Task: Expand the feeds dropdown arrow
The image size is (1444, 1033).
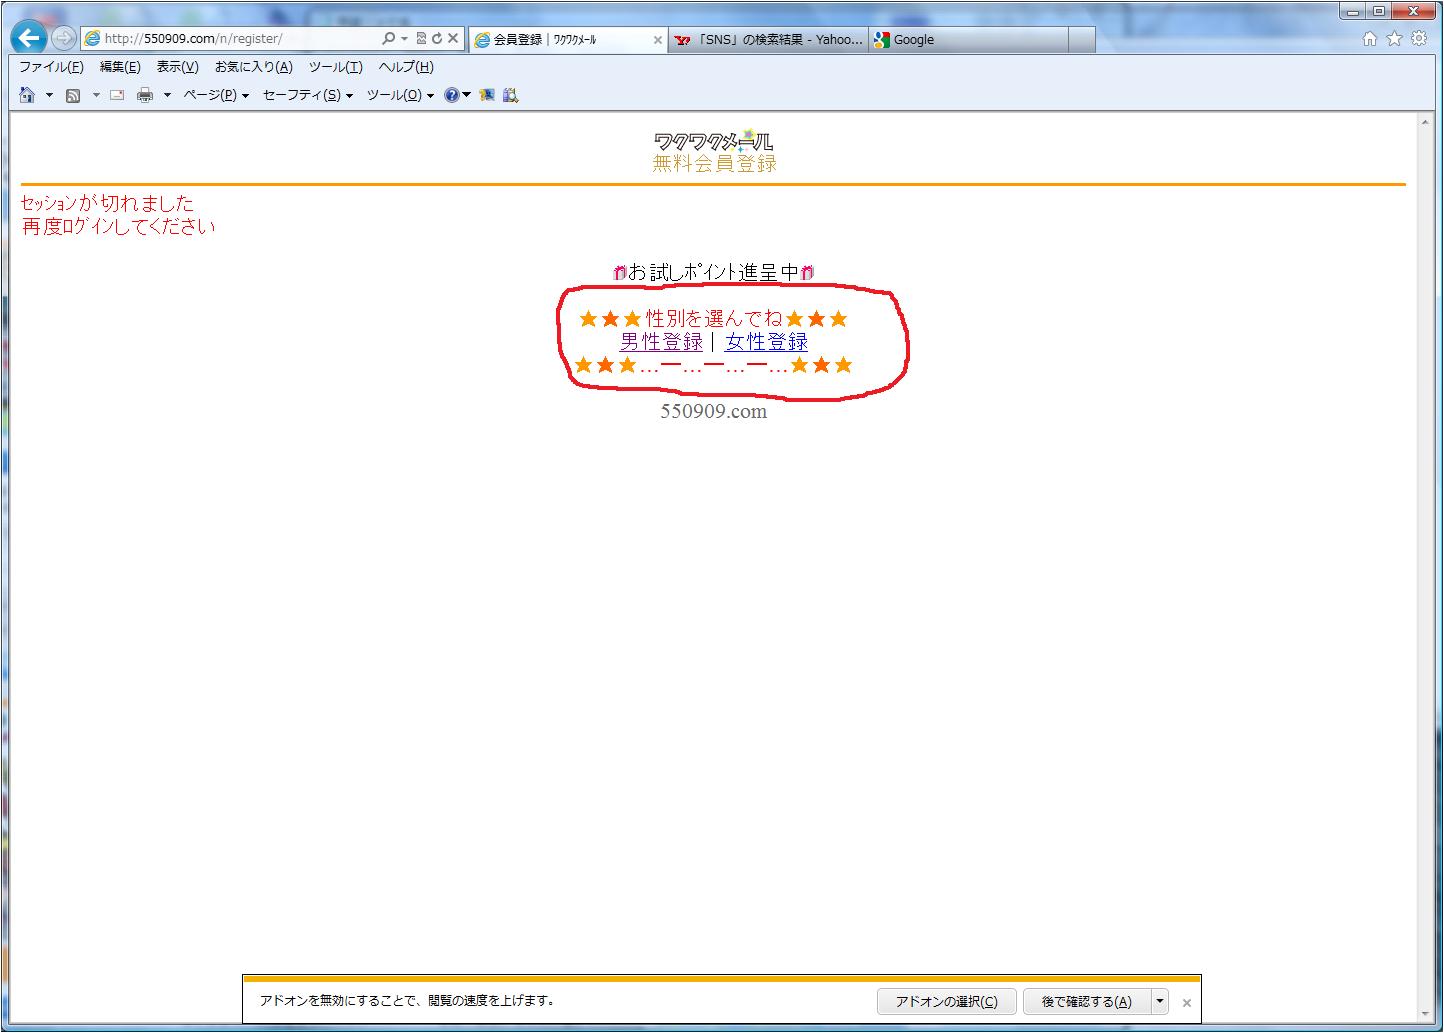Action: (96, 96)
